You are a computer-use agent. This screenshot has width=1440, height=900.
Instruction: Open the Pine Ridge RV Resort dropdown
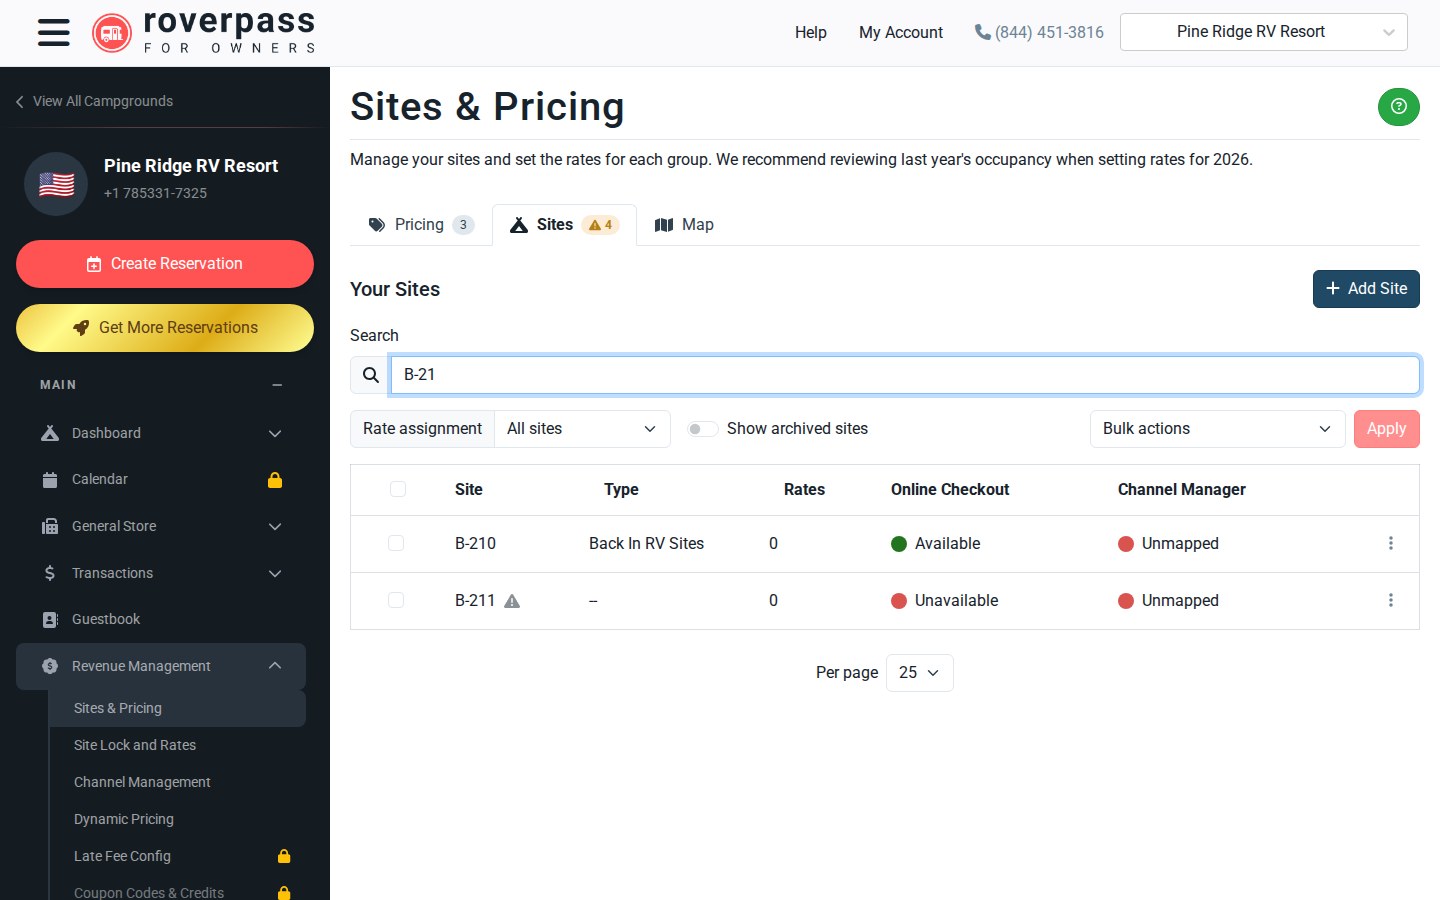(1264, 32)
